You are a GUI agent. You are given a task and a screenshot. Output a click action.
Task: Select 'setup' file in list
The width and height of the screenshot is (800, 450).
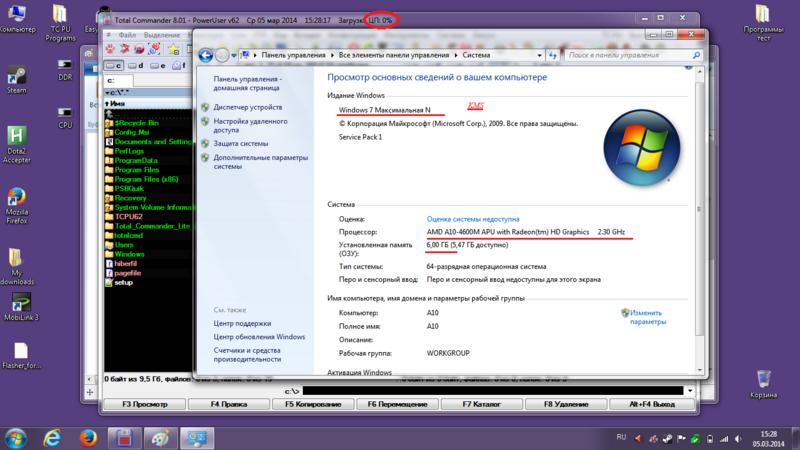123,282
